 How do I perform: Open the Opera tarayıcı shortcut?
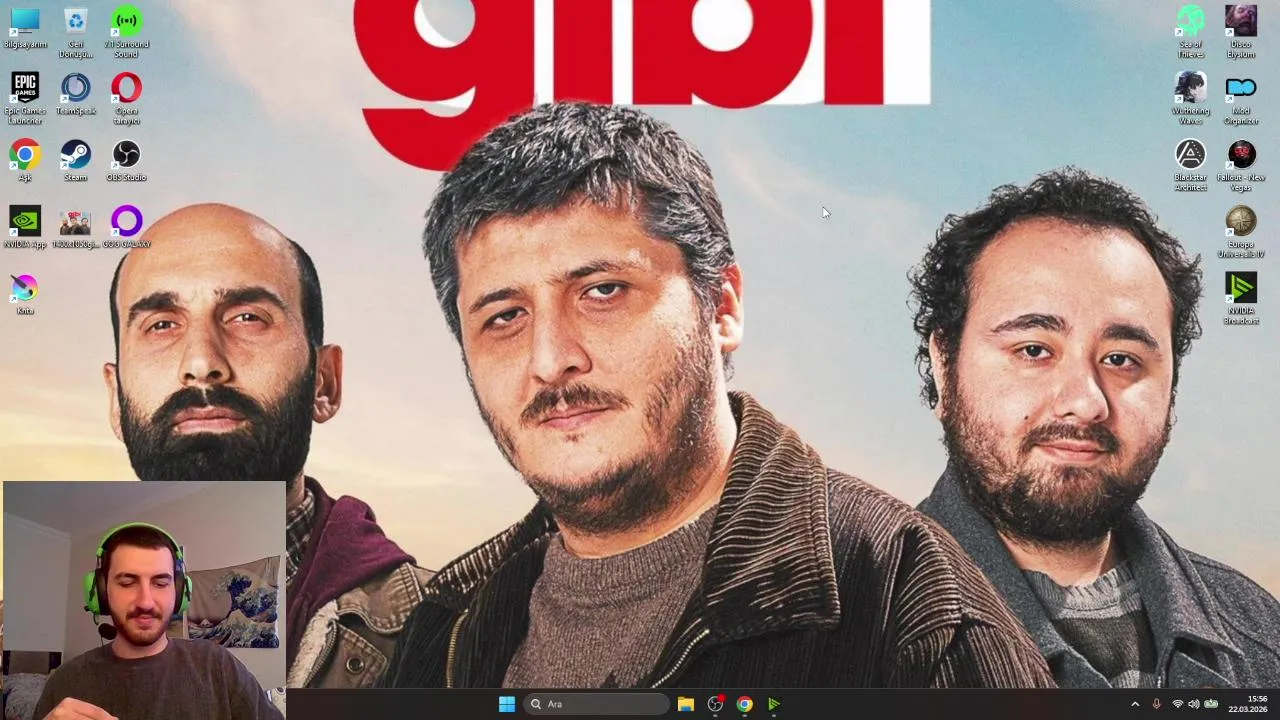(x=126, y=98)
